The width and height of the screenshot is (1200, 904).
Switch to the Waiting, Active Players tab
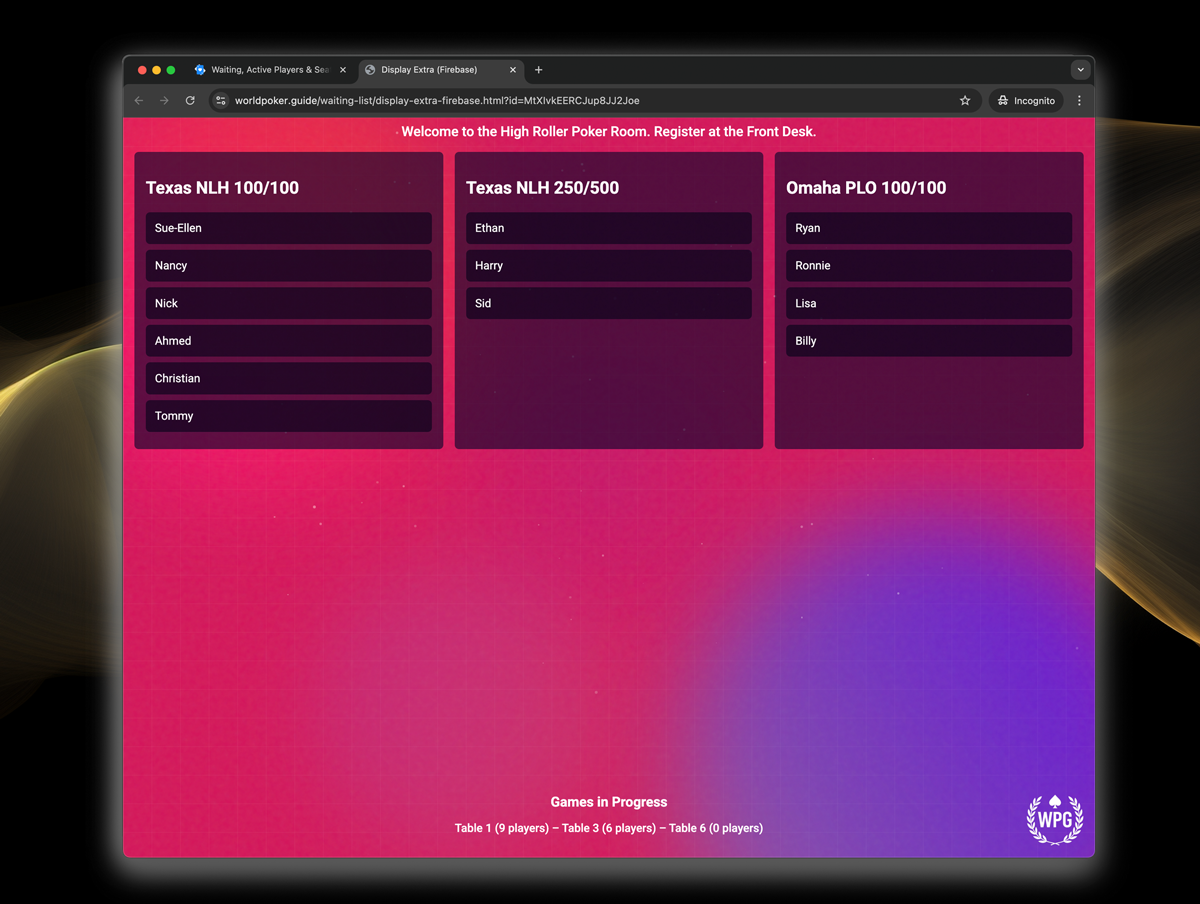[x=268, y=70]
